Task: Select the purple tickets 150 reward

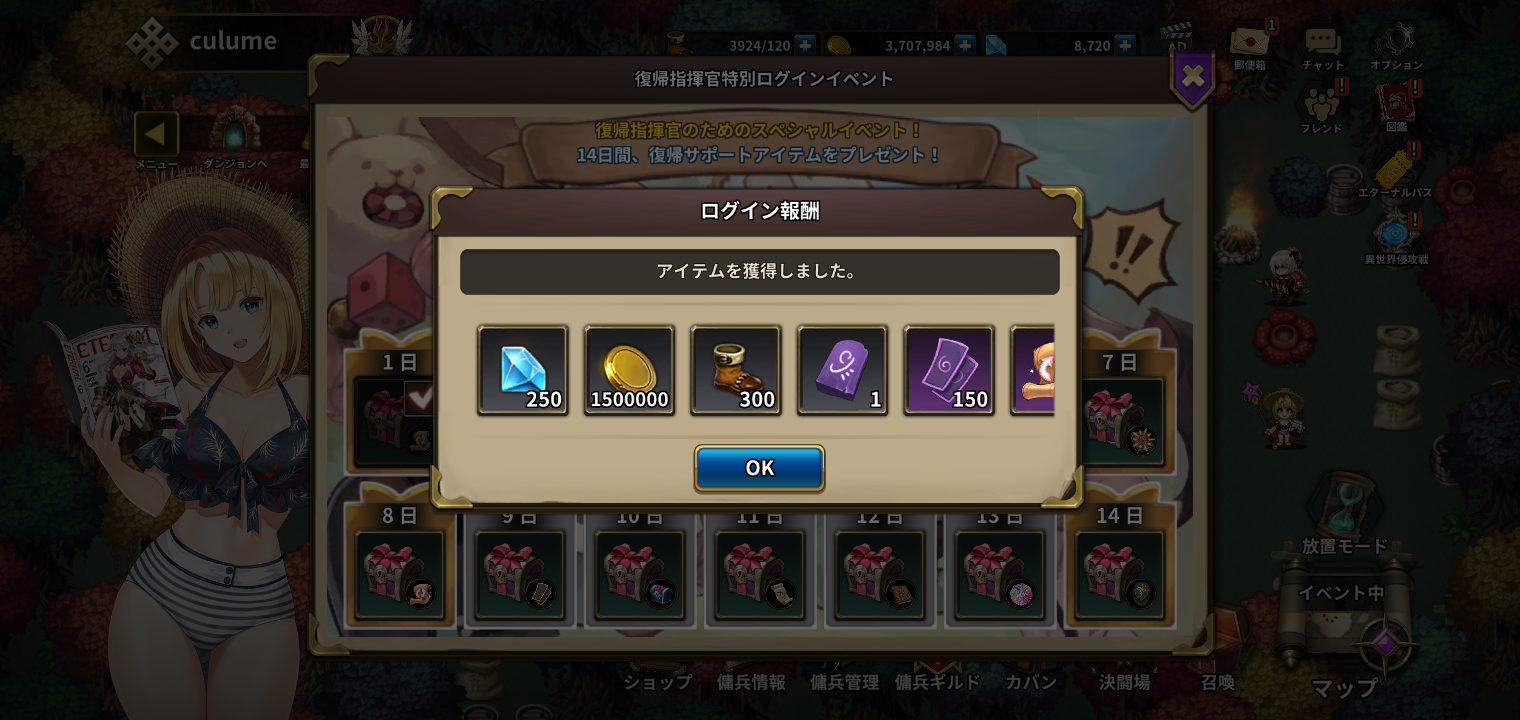Action: 949,370
